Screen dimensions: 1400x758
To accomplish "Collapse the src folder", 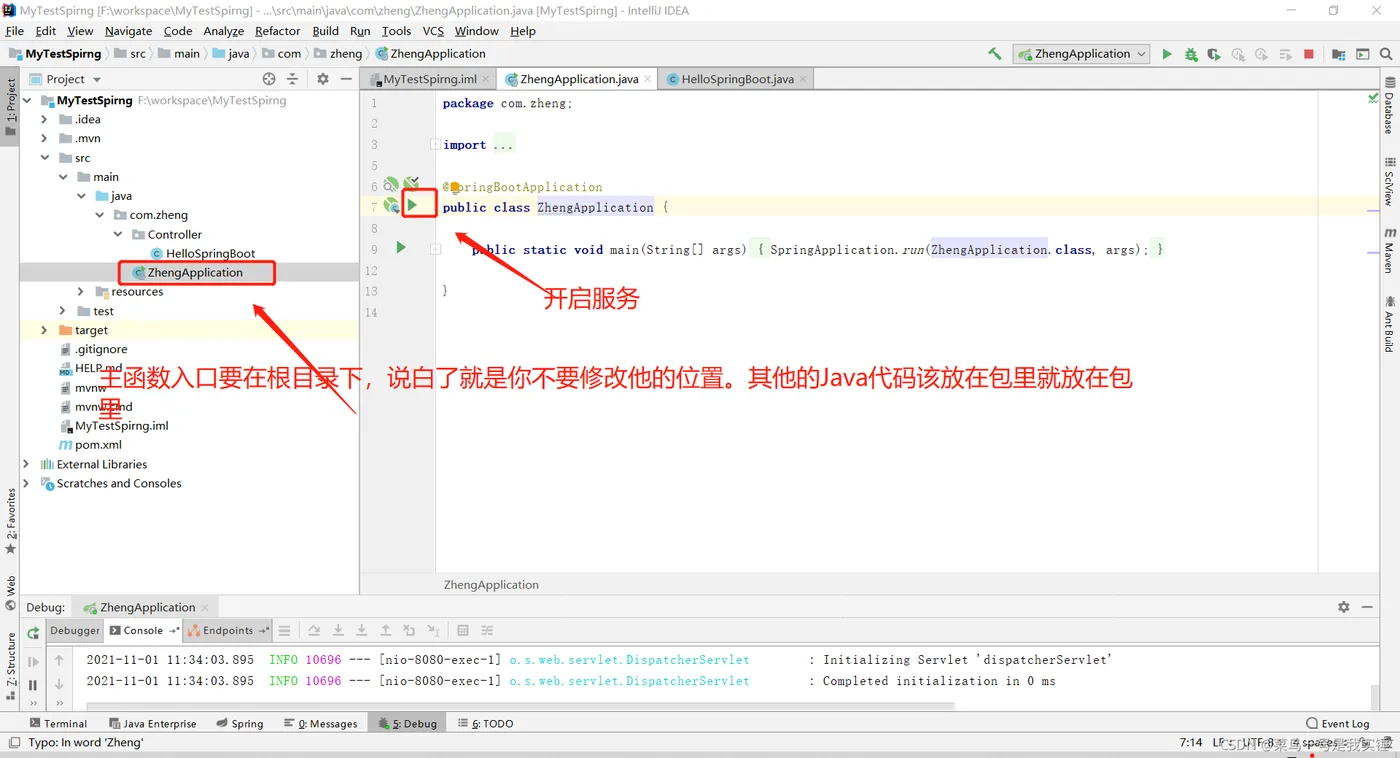I will click(x=44, y=158).
